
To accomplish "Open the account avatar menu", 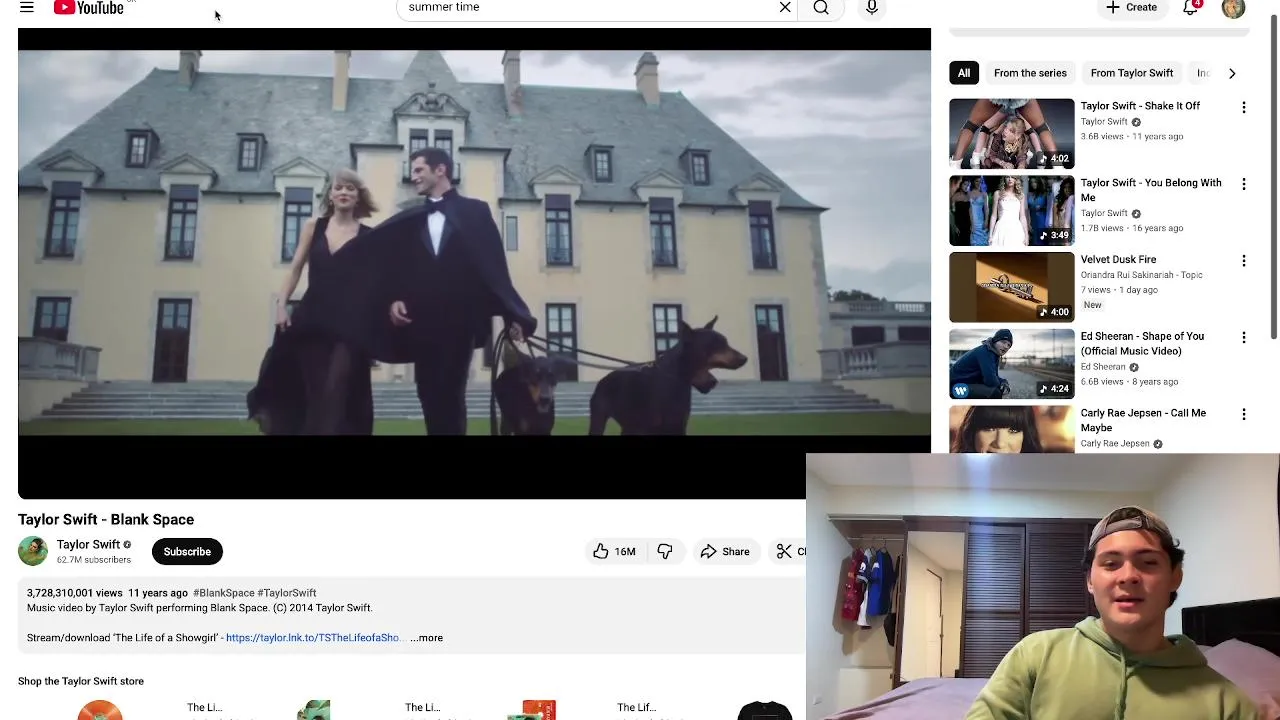I will coord(1233,8).
